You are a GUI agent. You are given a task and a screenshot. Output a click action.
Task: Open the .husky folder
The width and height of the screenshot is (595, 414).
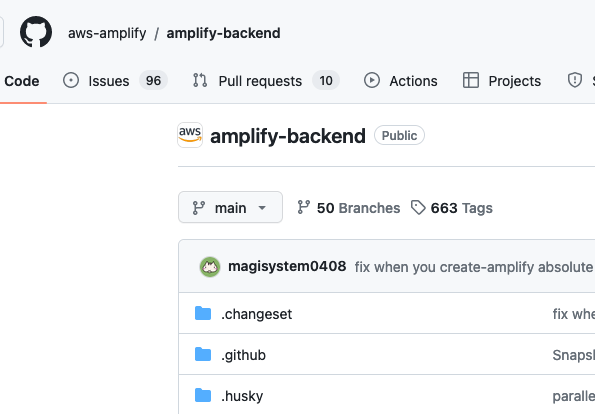242,396
